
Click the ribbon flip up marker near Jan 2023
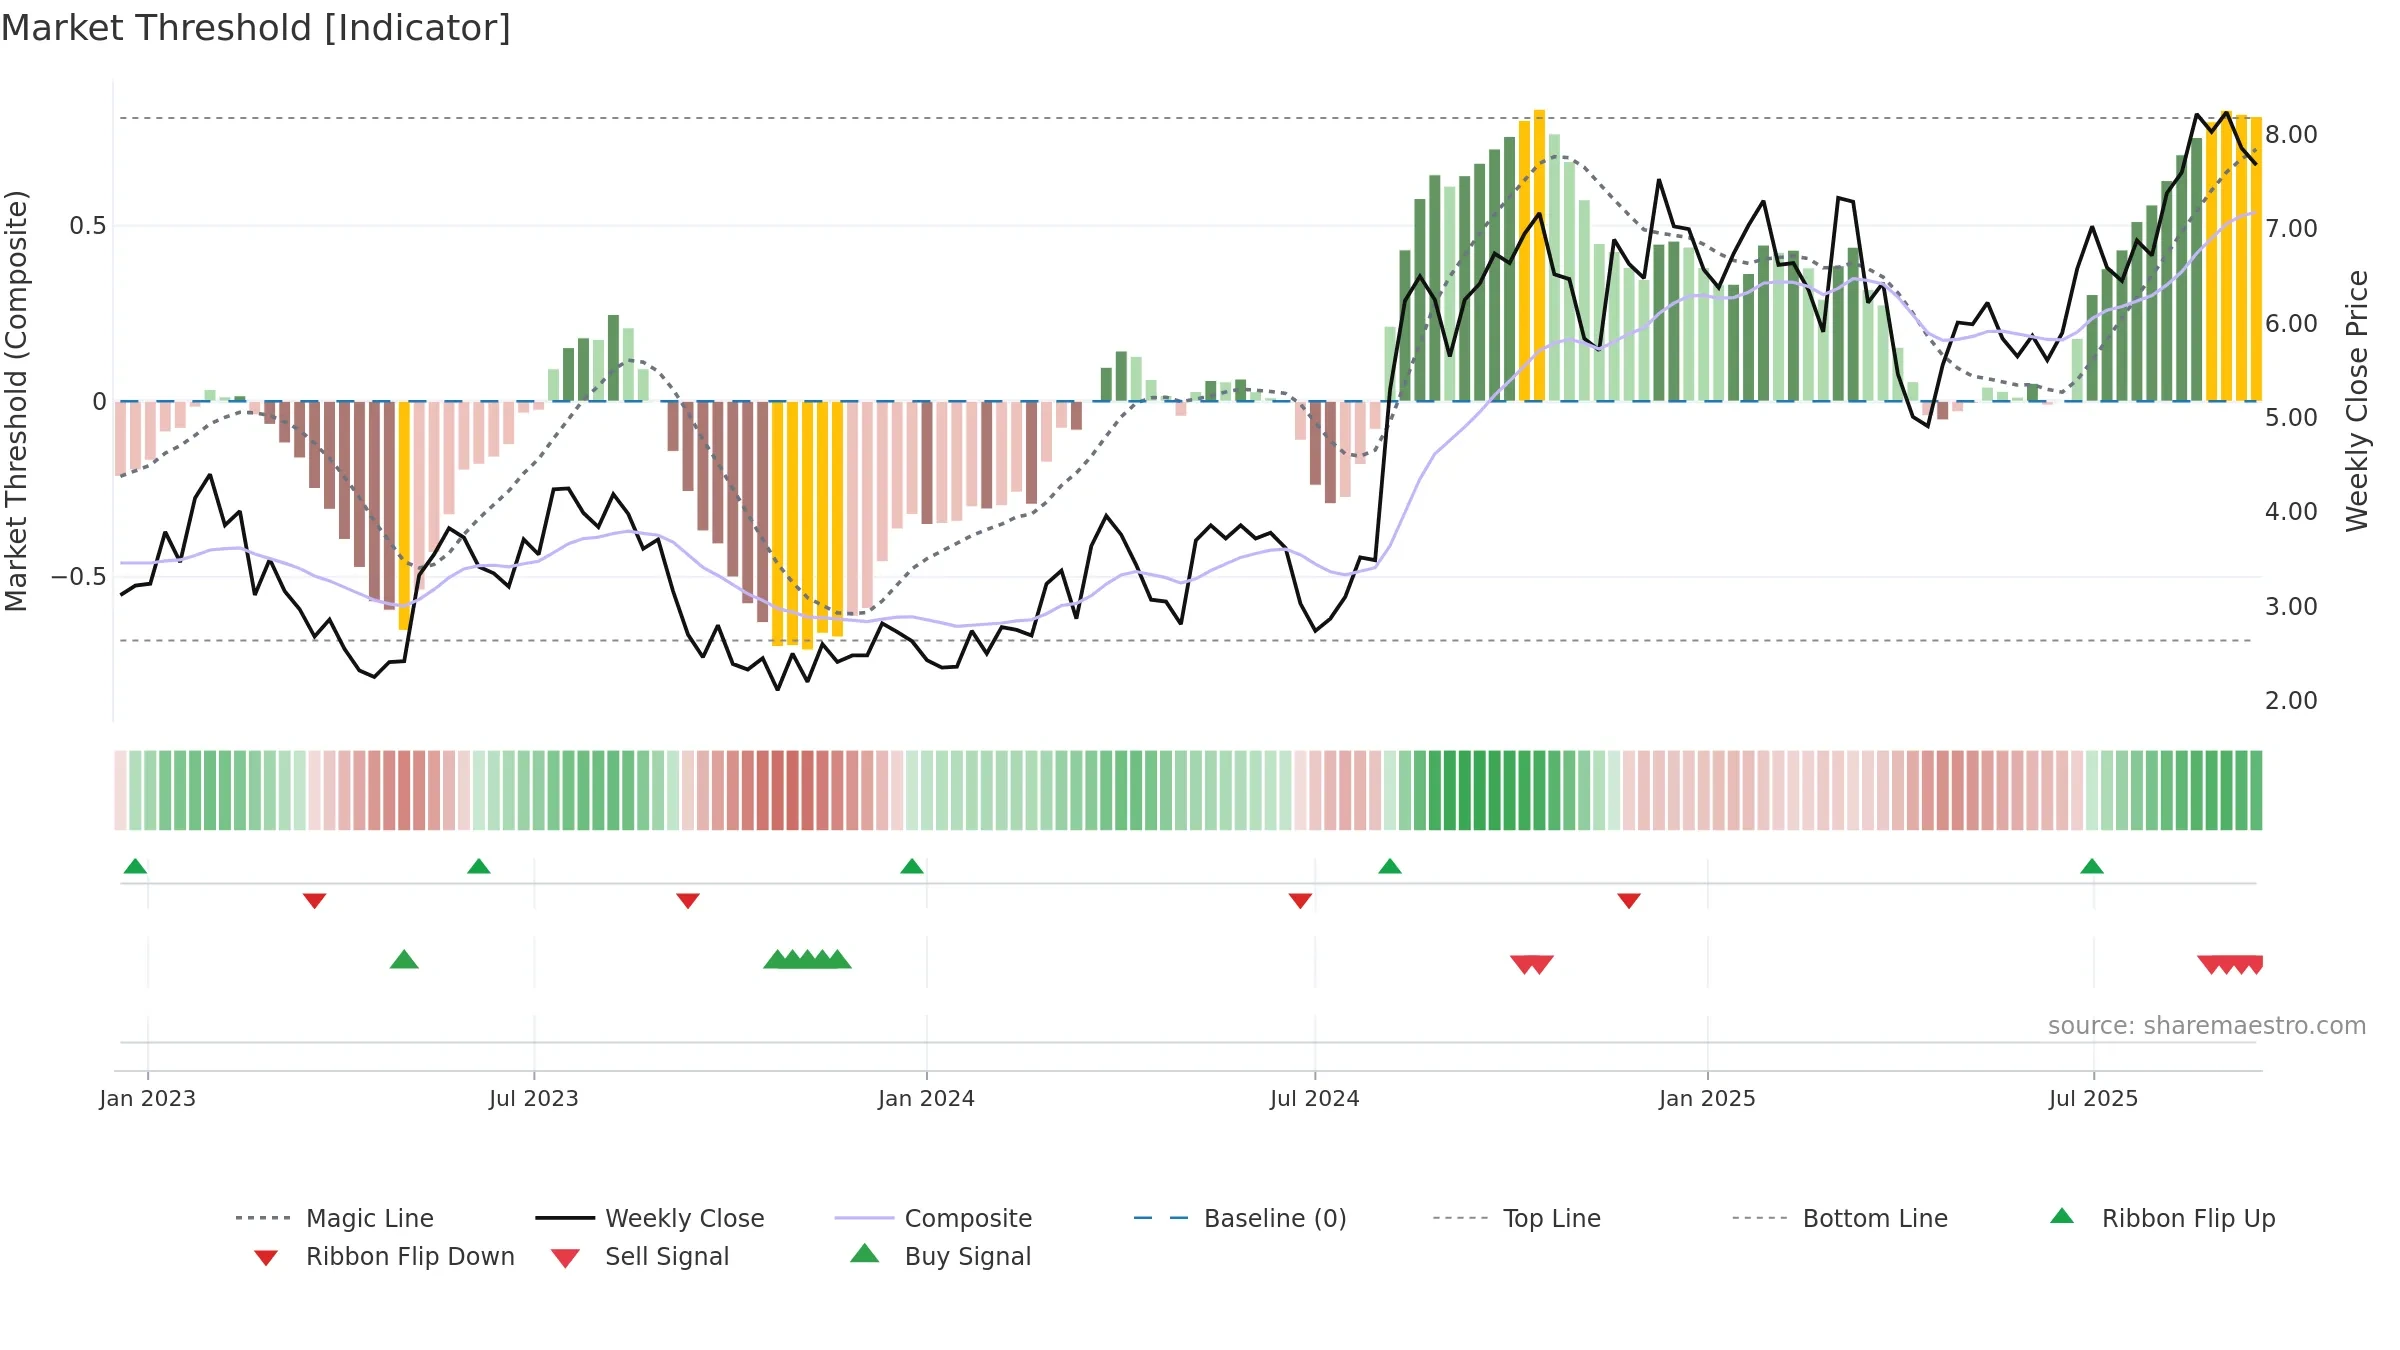[135, 866]
